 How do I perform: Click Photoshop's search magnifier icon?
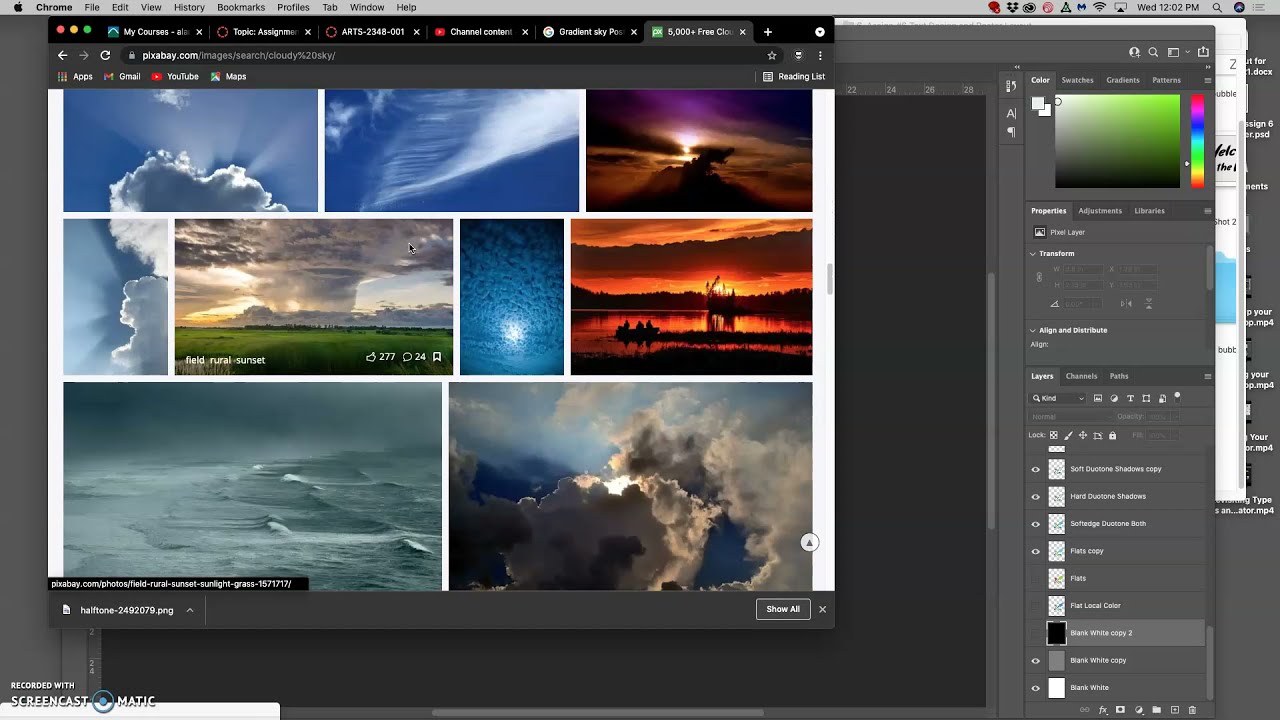(1153, 52)
